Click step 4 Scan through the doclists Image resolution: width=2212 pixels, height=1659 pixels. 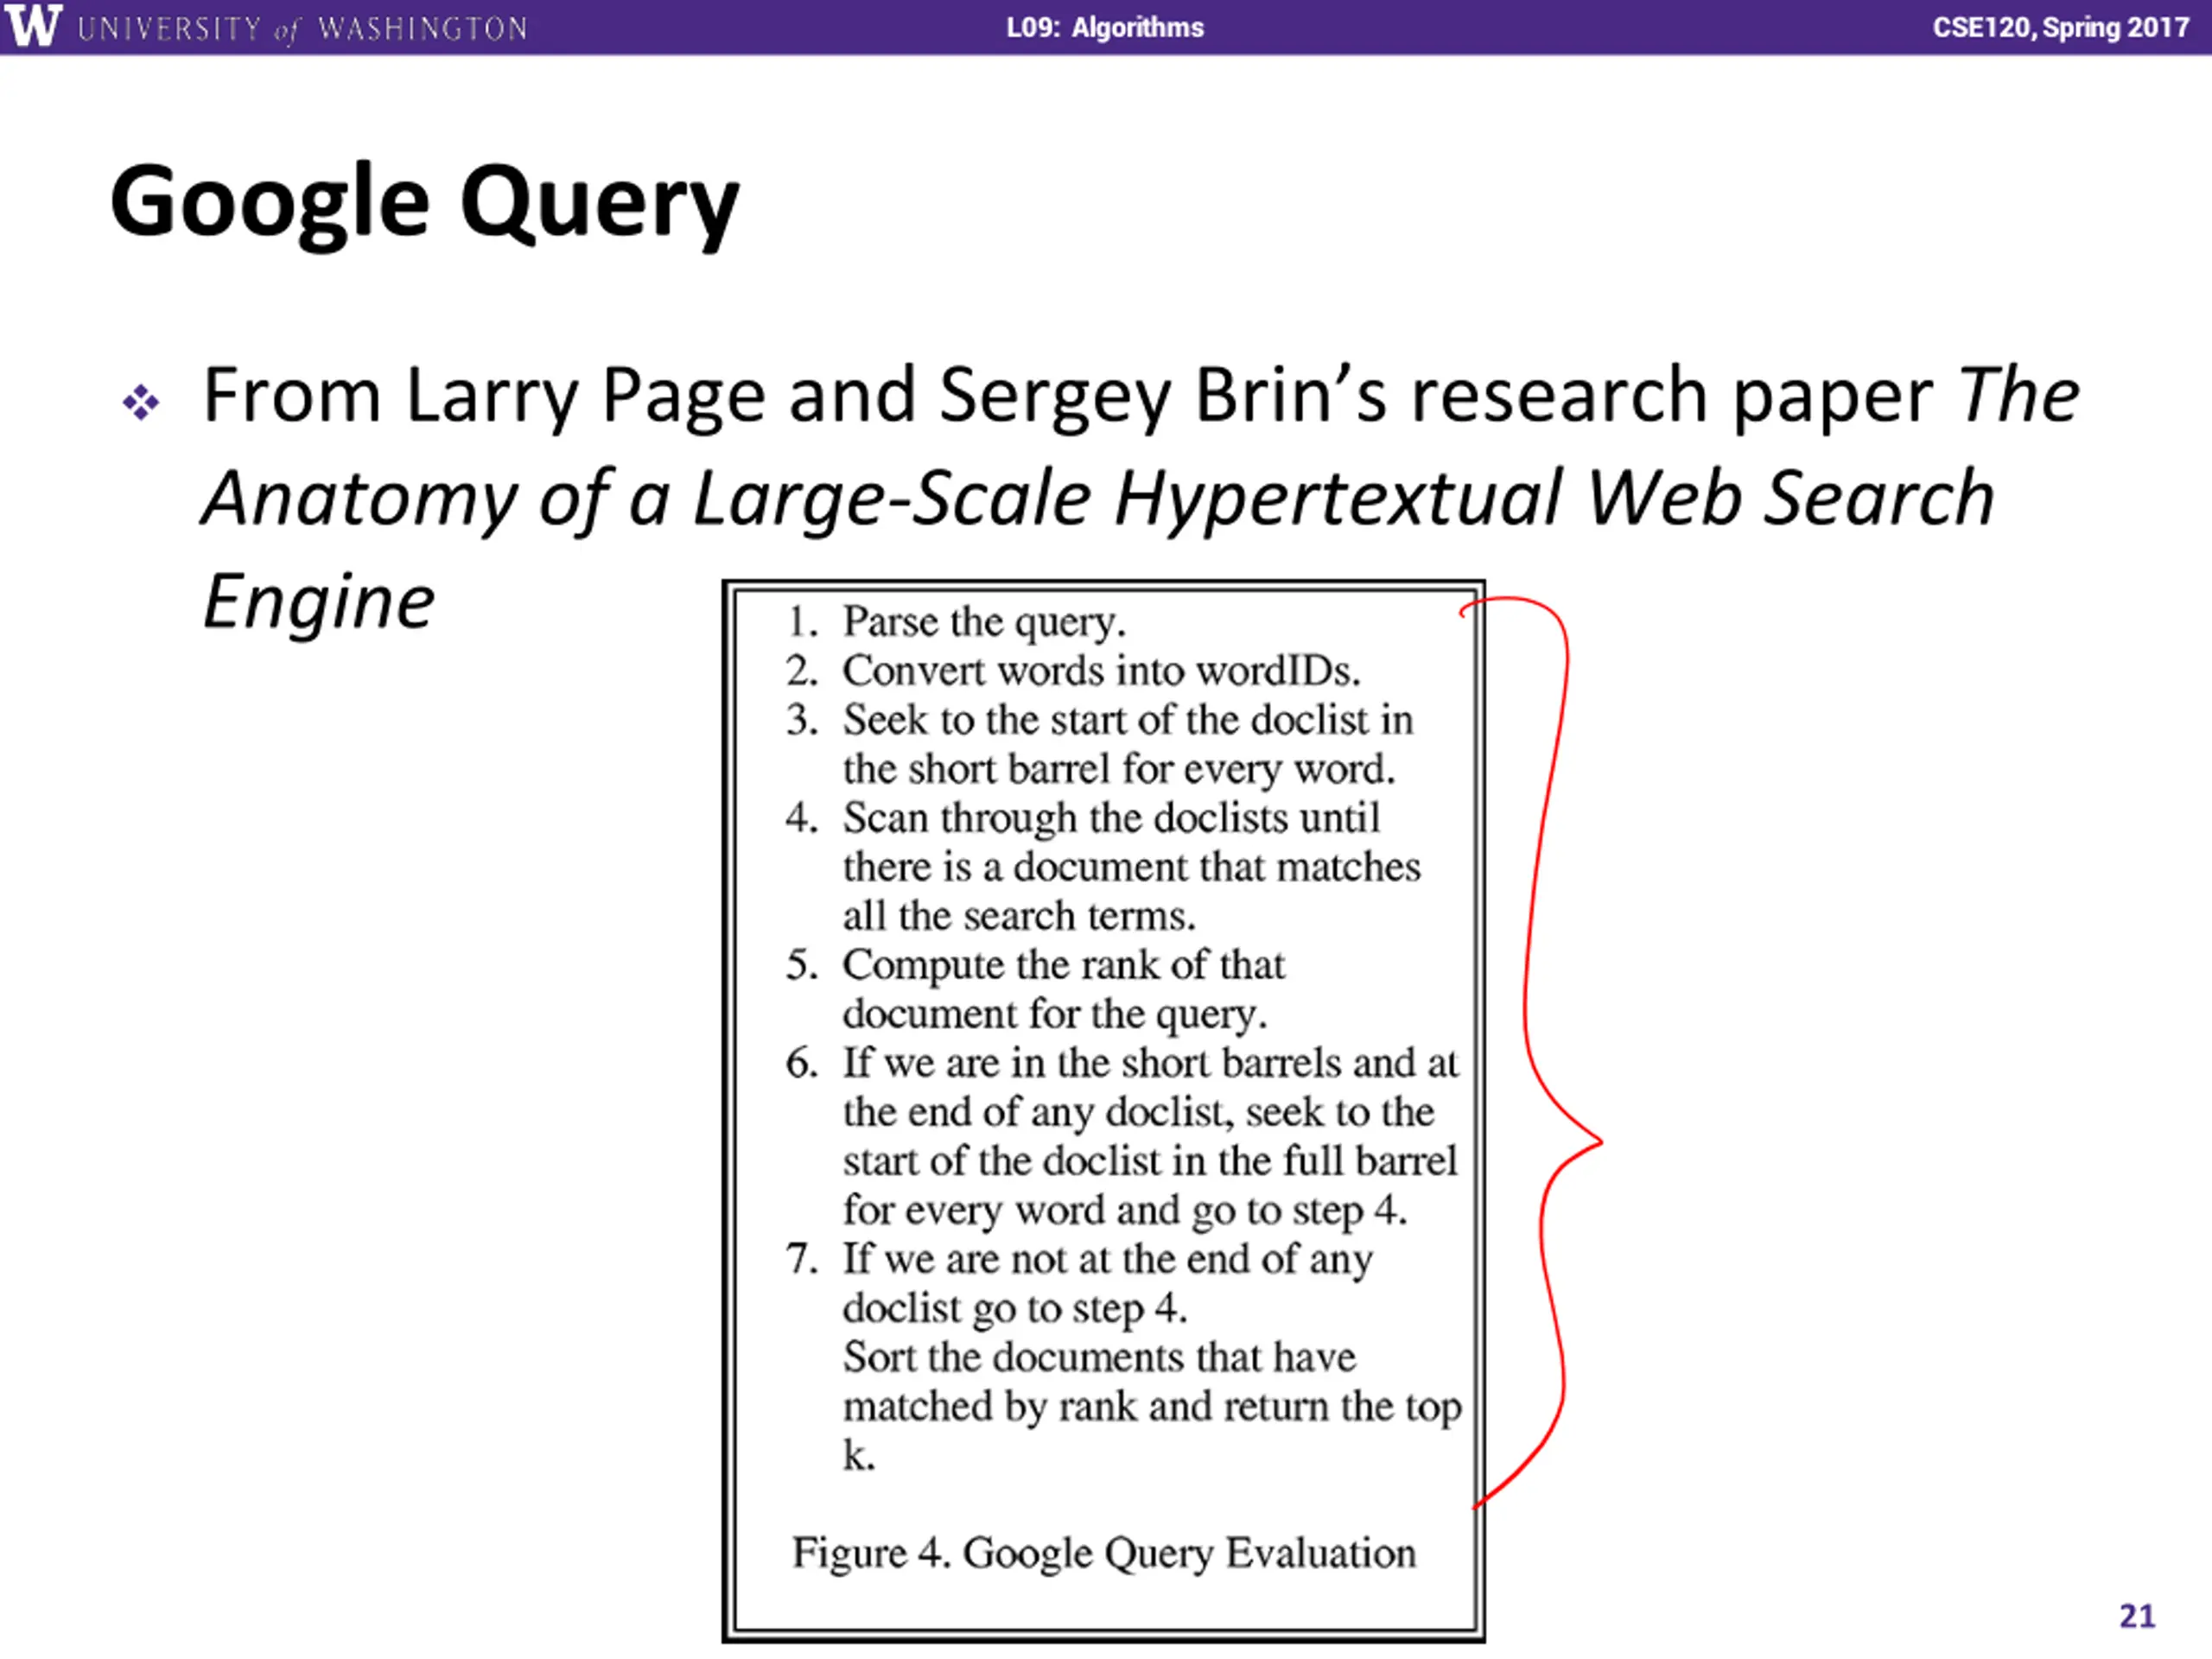[1103, 867]
